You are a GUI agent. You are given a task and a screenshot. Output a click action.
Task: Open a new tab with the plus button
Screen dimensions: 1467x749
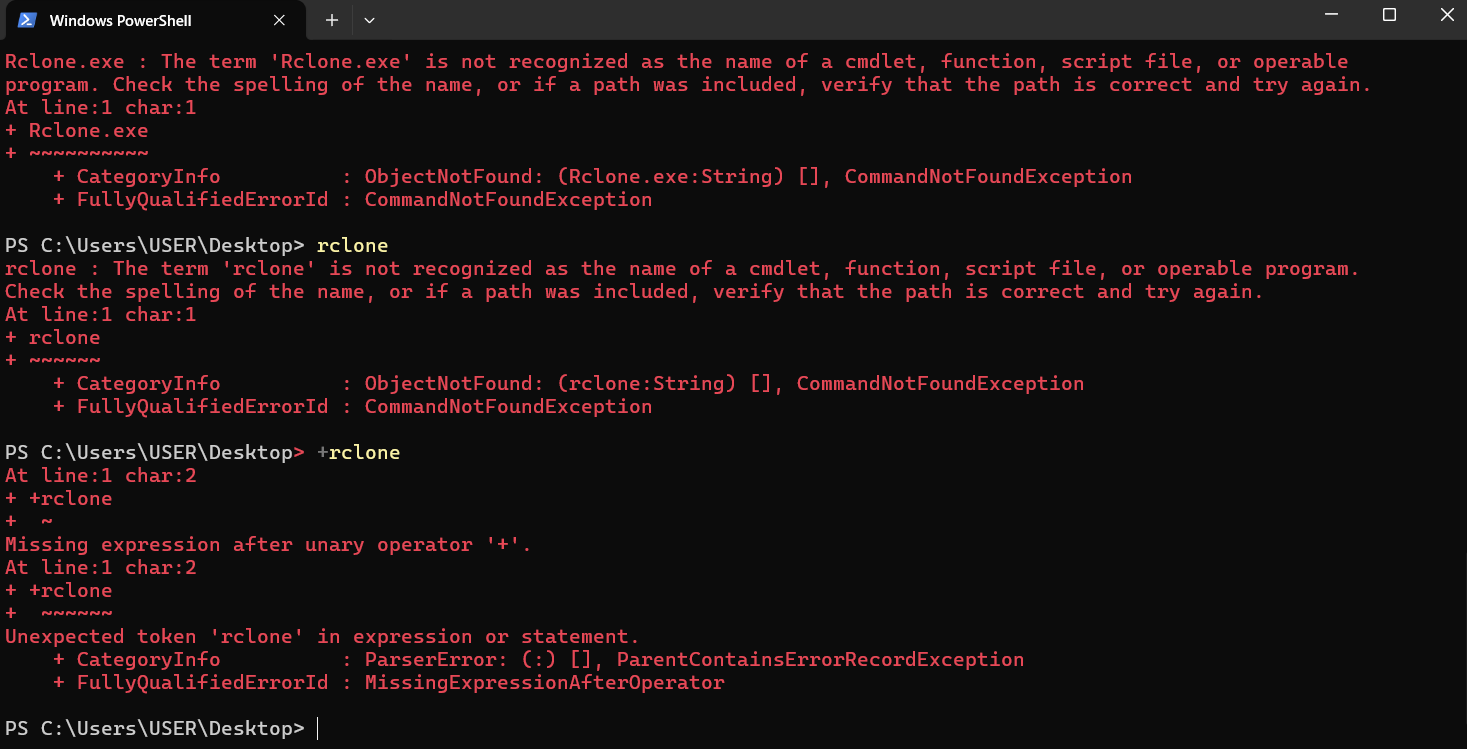(x=332, y=20)
